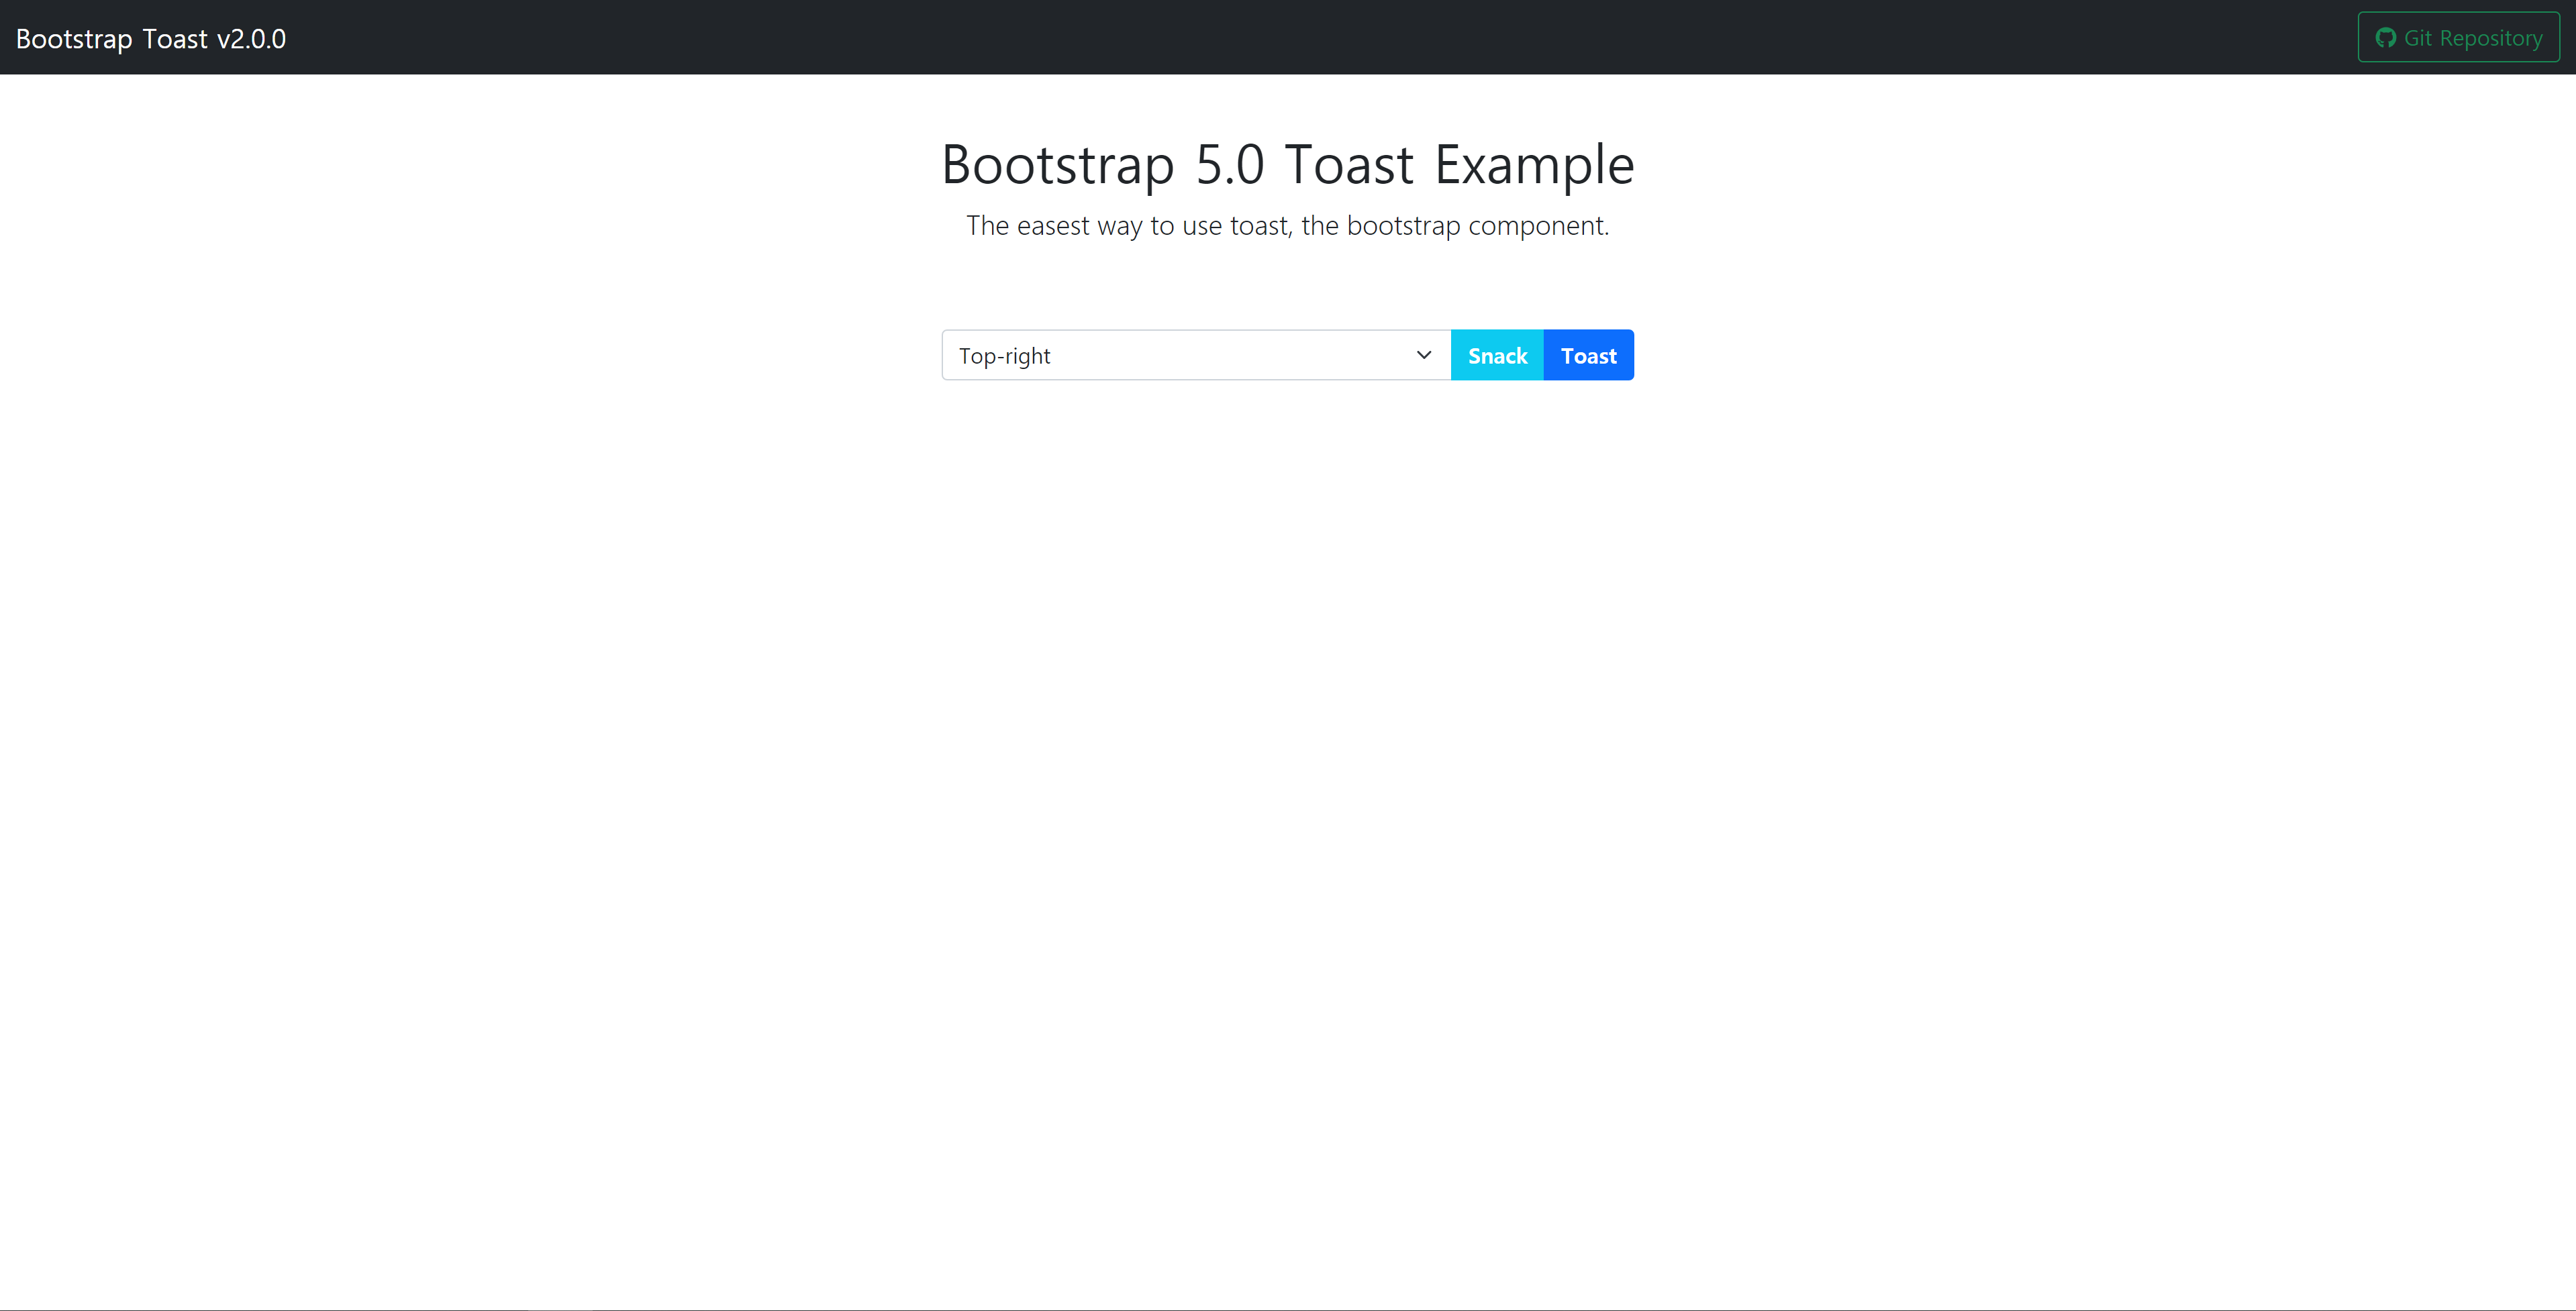Screen dimensions: 2576x1311
Task: Click the dropdown chevron arrow
Action: coord(1424,355)
